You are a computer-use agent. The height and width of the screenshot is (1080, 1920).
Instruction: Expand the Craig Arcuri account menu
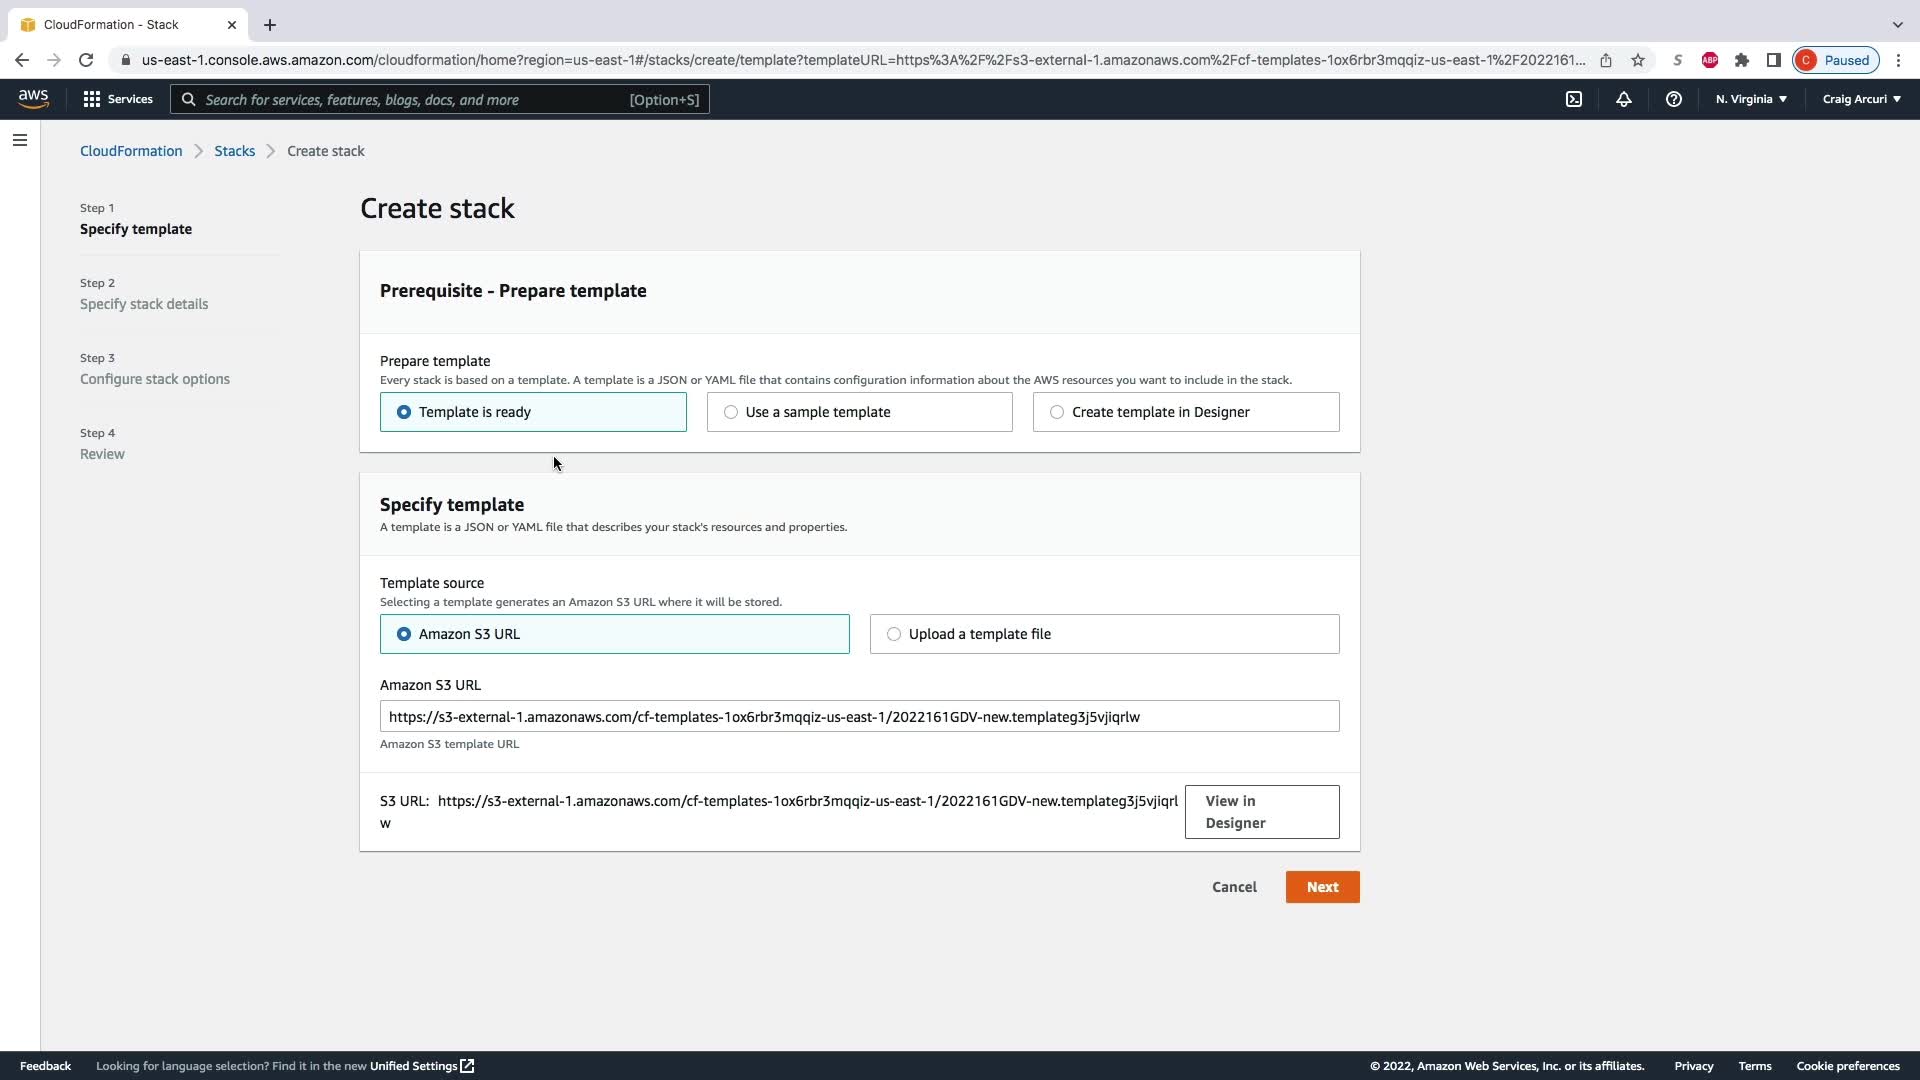pos(1861,99)
